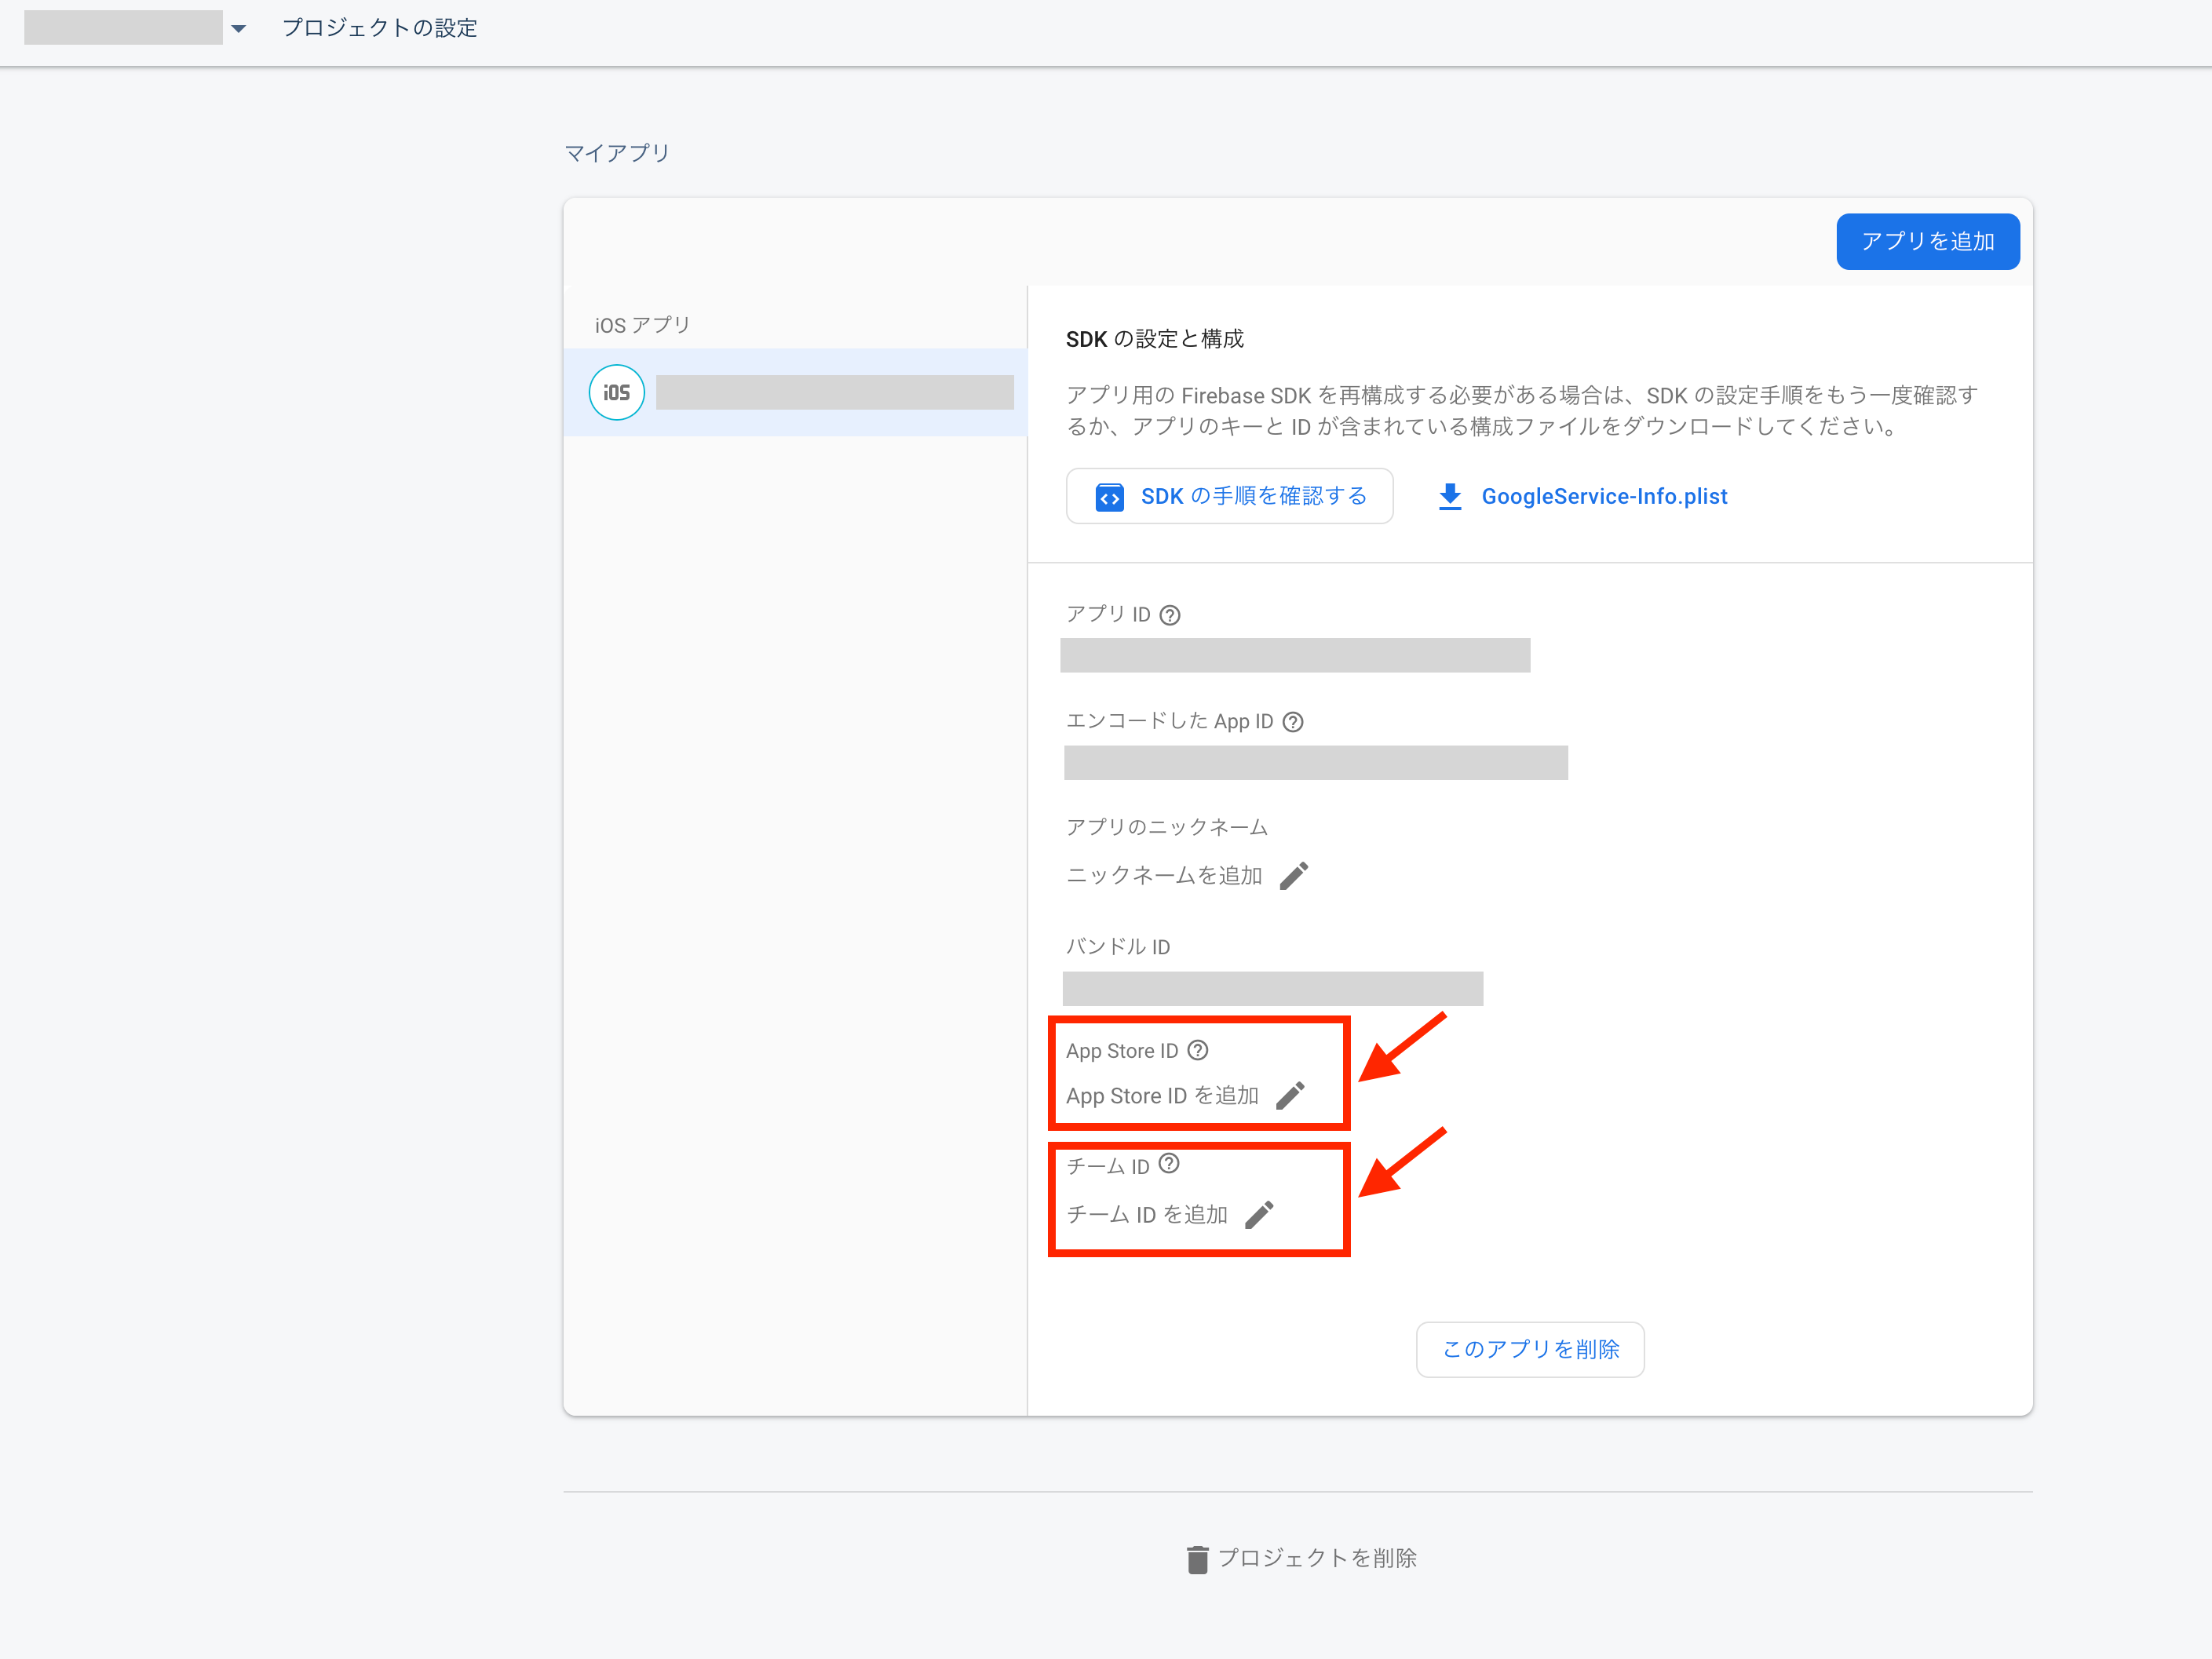Click the チーム ID を追加 text

[1146, 1215]
